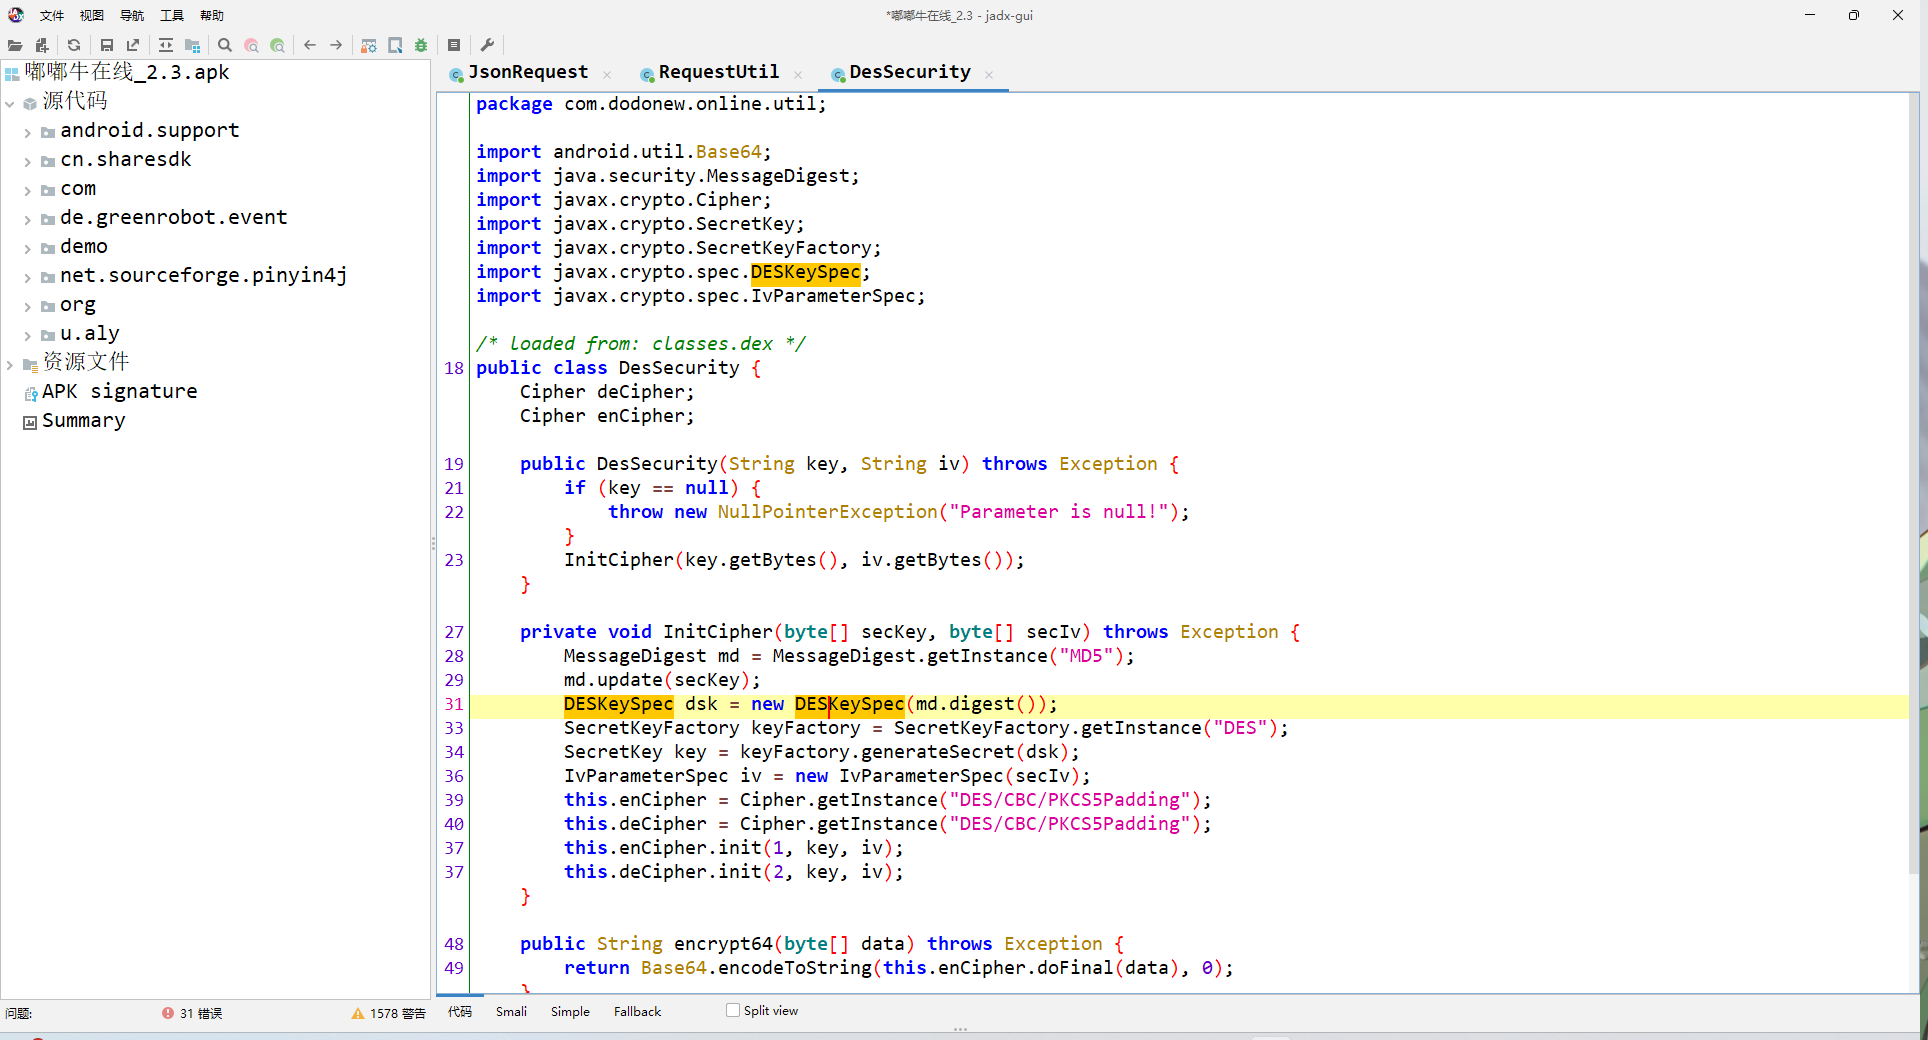The height and width of the screenshot is (1040, 1928).
Task: Expand the de.greenrobot.event package
Action: click(27, 219)
